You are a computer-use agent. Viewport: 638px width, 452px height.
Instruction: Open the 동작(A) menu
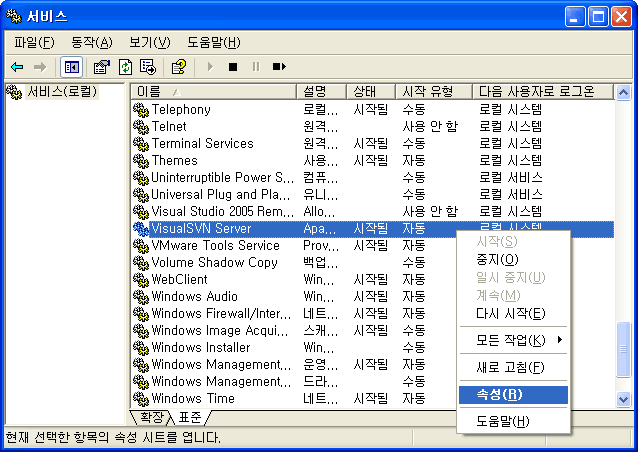(x=91, y=42)
